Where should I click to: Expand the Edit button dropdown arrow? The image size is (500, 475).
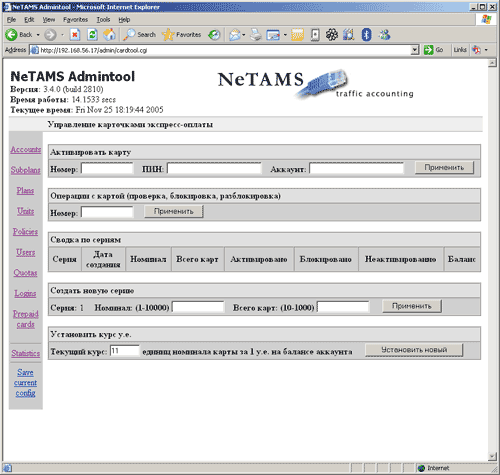pos(285,35)
